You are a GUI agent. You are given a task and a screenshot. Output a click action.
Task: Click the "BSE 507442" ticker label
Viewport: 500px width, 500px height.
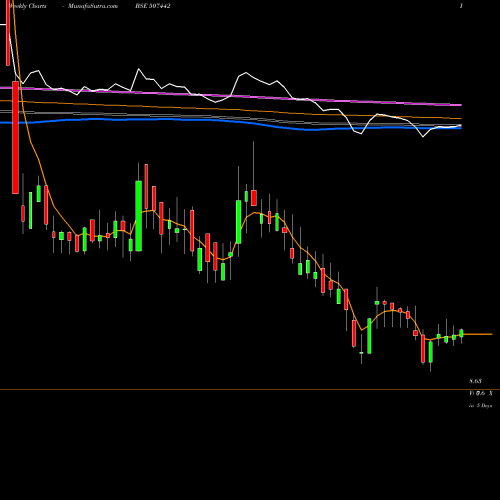coord(153,6)
